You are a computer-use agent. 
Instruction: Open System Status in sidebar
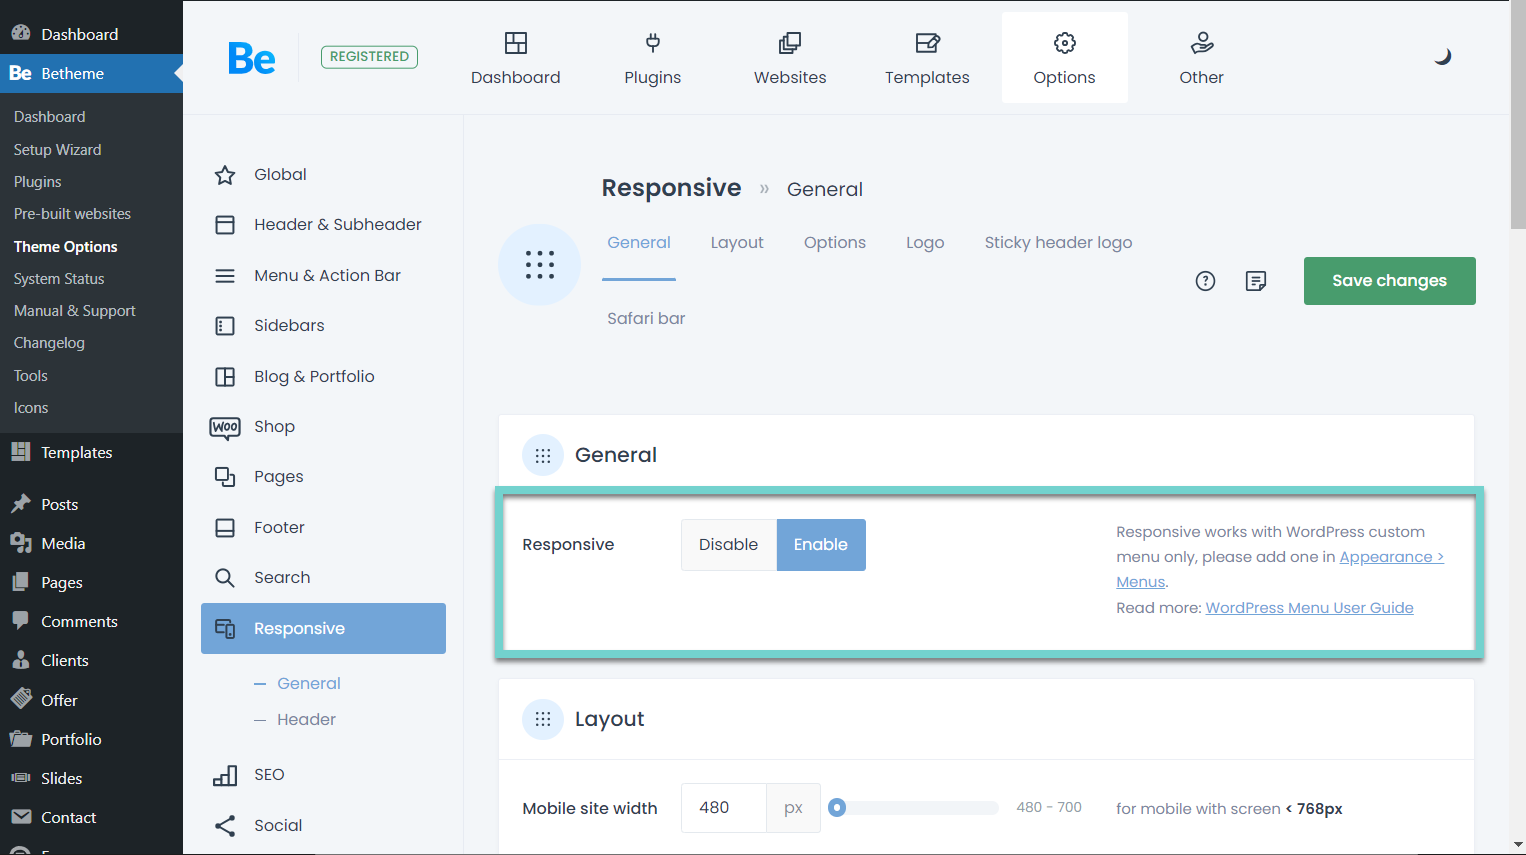[59, 279]
